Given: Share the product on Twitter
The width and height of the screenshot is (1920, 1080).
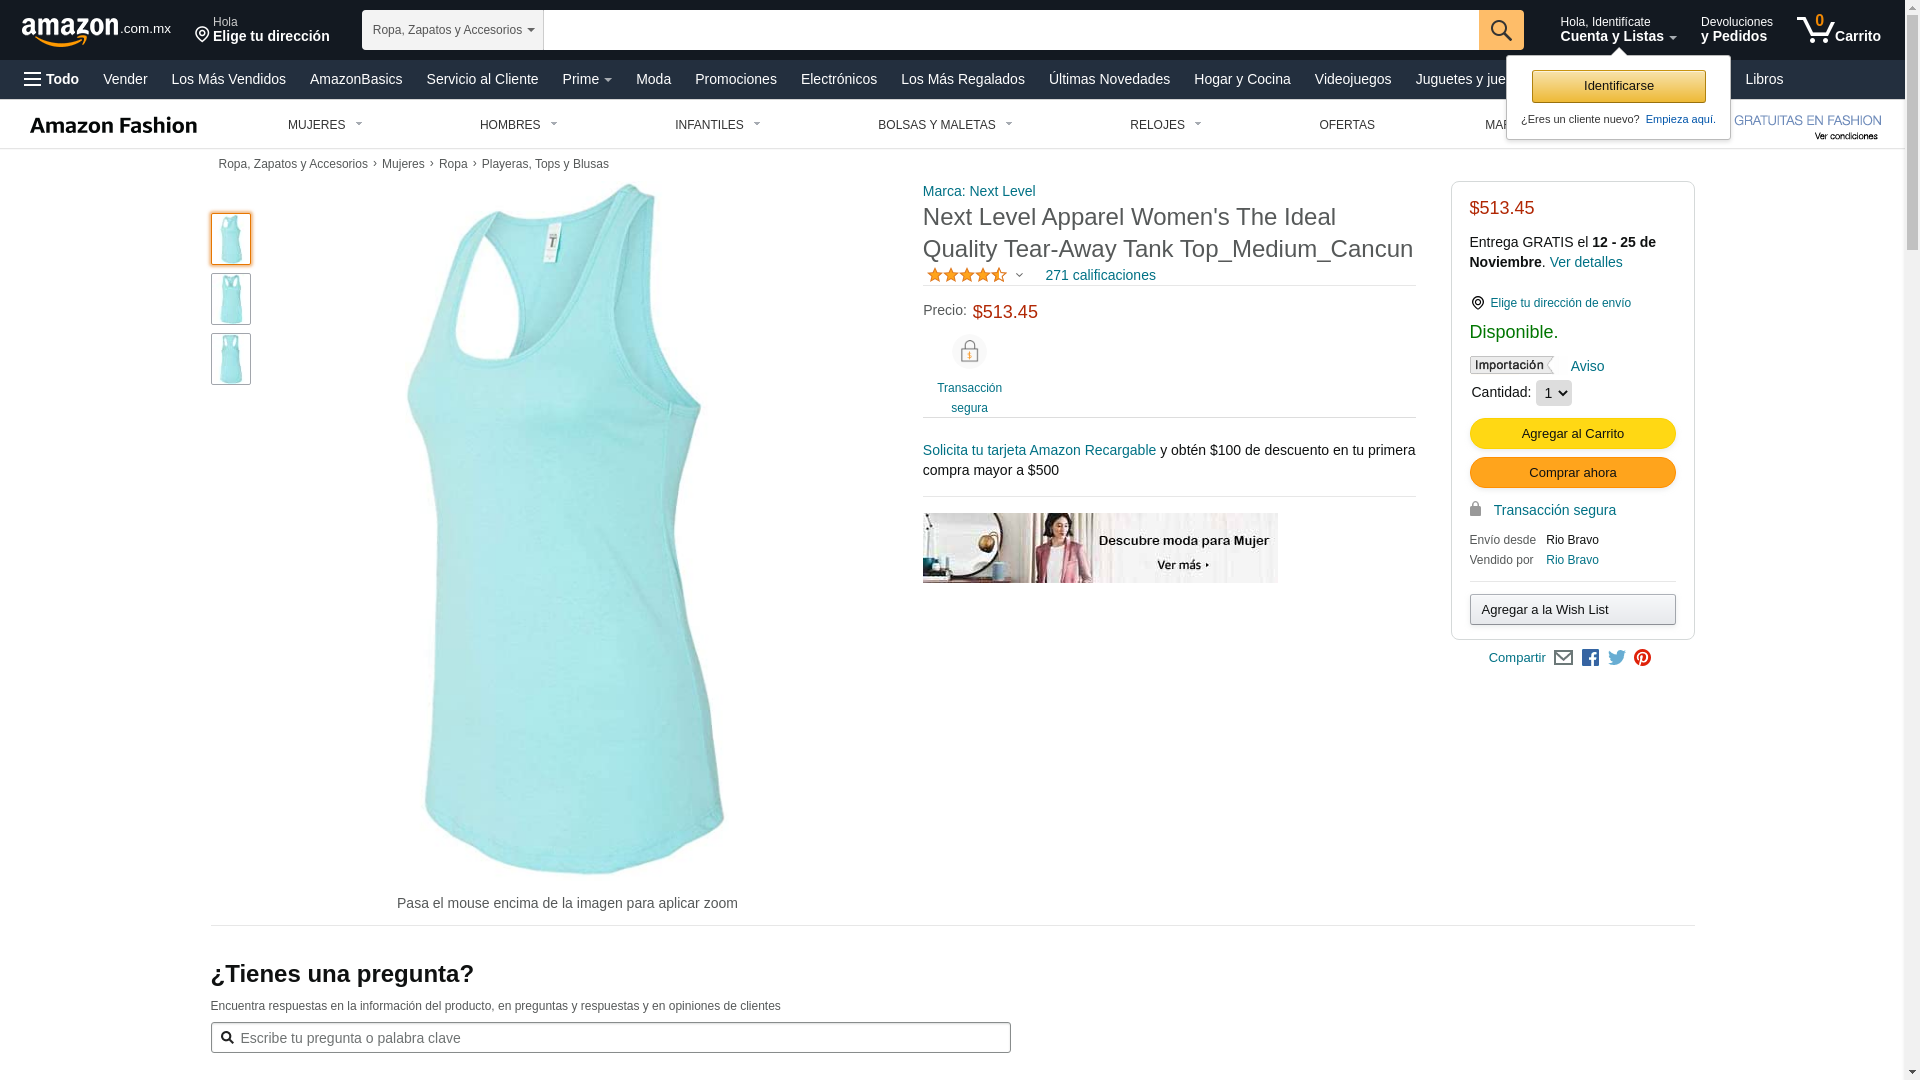Looking at the screenshot, I should coord(1617,658).
